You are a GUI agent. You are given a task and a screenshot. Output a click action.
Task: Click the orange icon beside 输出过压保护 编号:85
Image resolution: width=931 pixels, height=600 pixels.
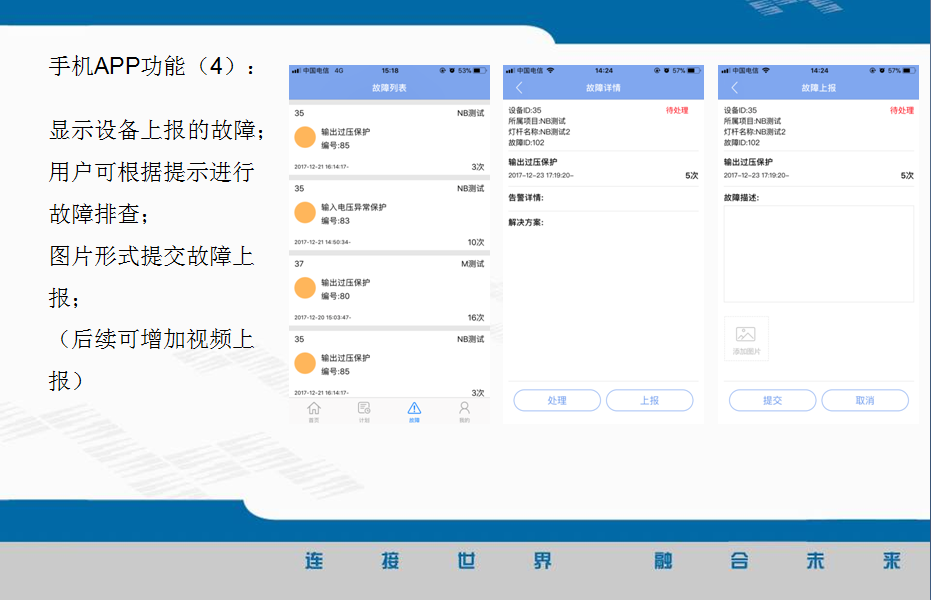click(305, 137)
